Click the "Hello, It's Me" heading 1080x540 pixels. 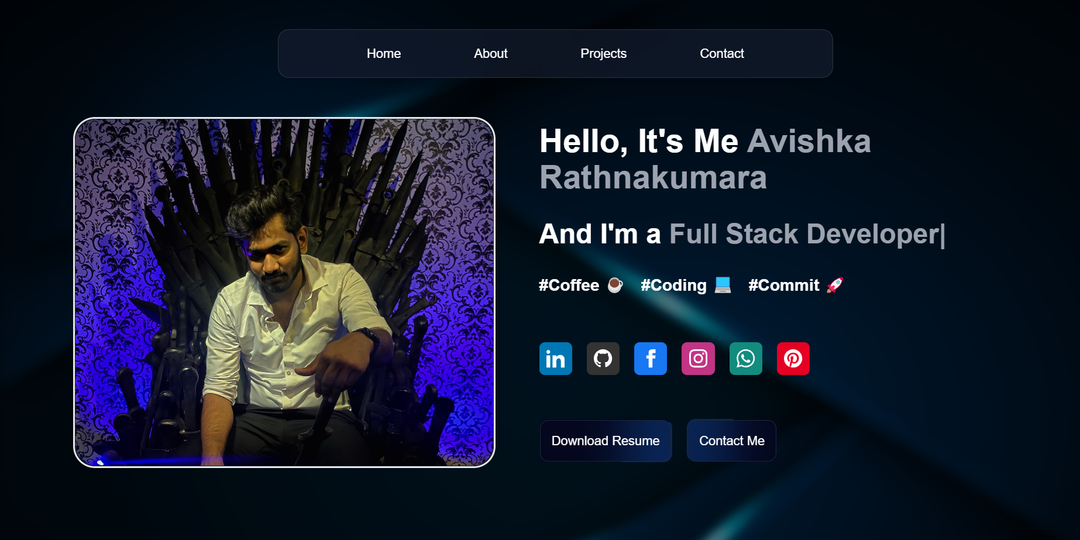pyautogui.click(x=638, y=142)
